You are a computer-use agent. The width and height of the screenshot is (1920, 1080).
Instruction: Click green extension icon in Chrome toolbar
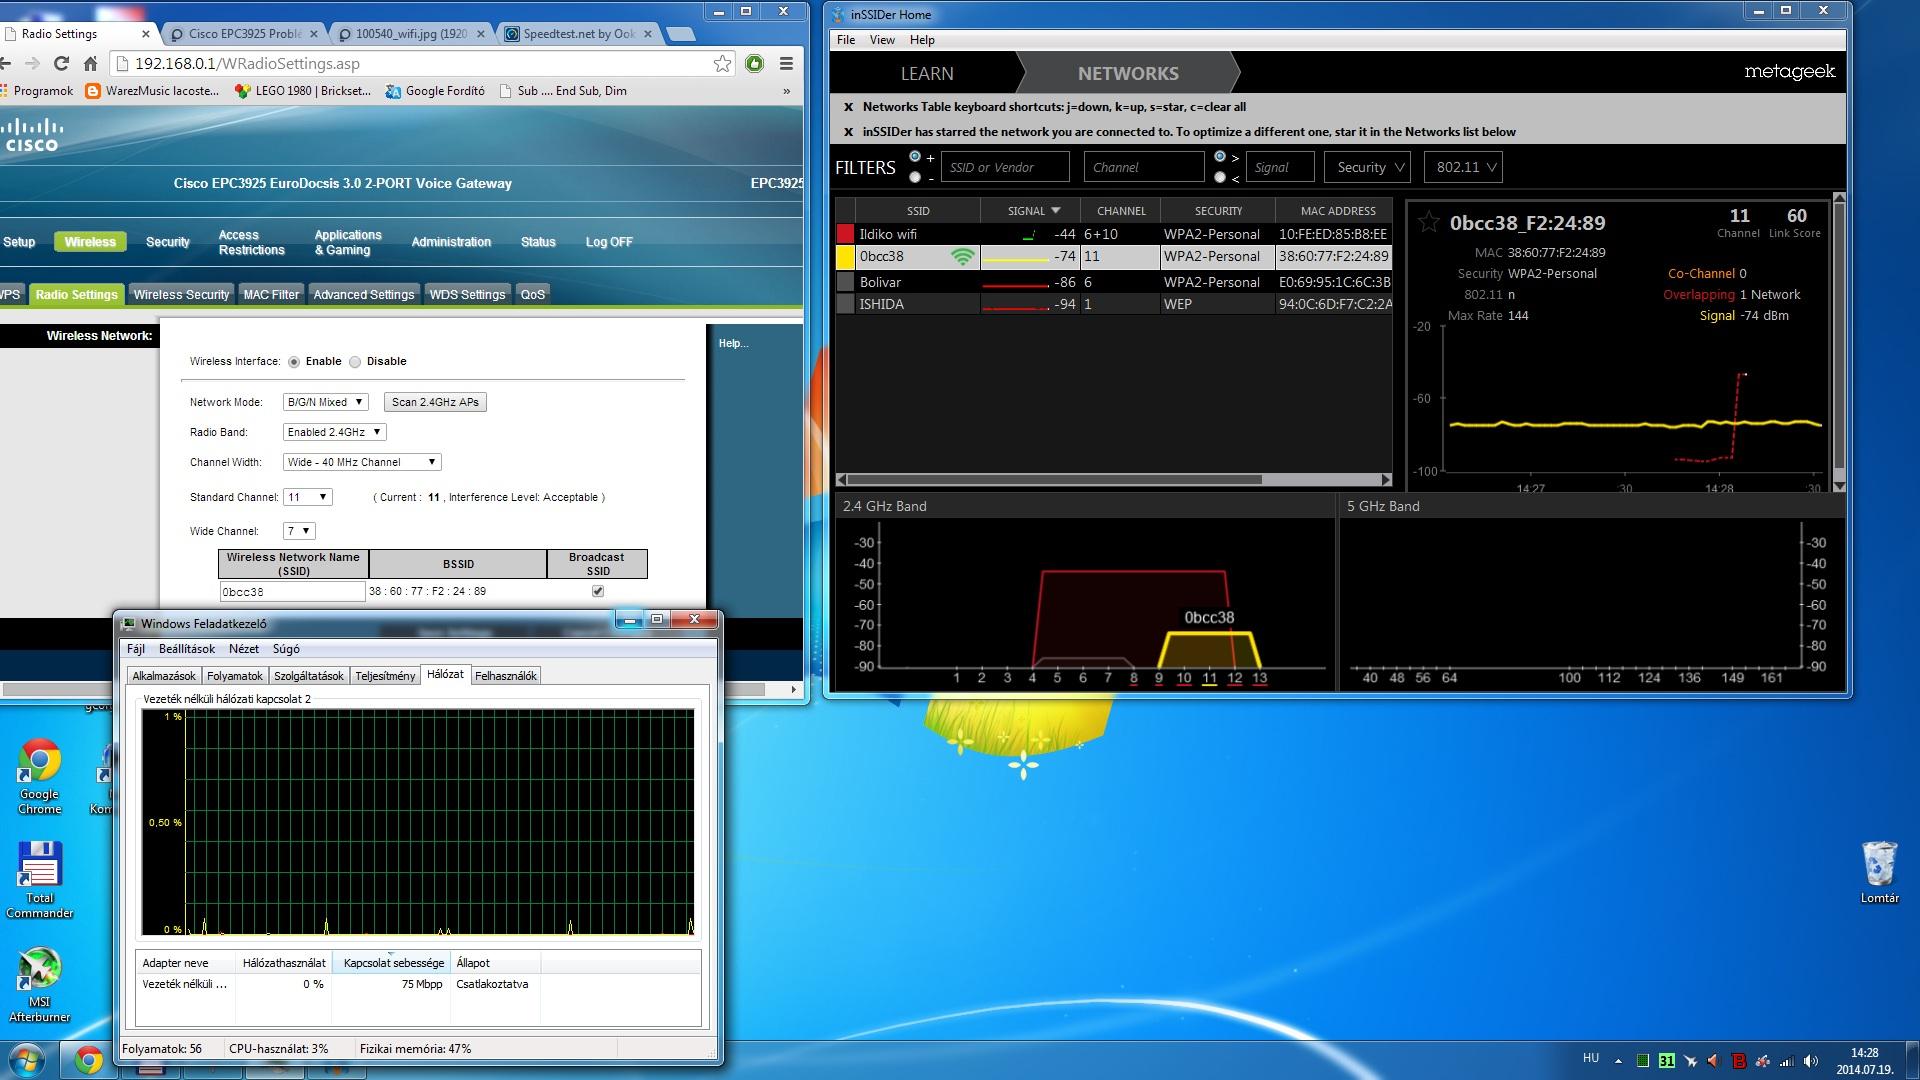pyautogui.click(x=755, y=63)
